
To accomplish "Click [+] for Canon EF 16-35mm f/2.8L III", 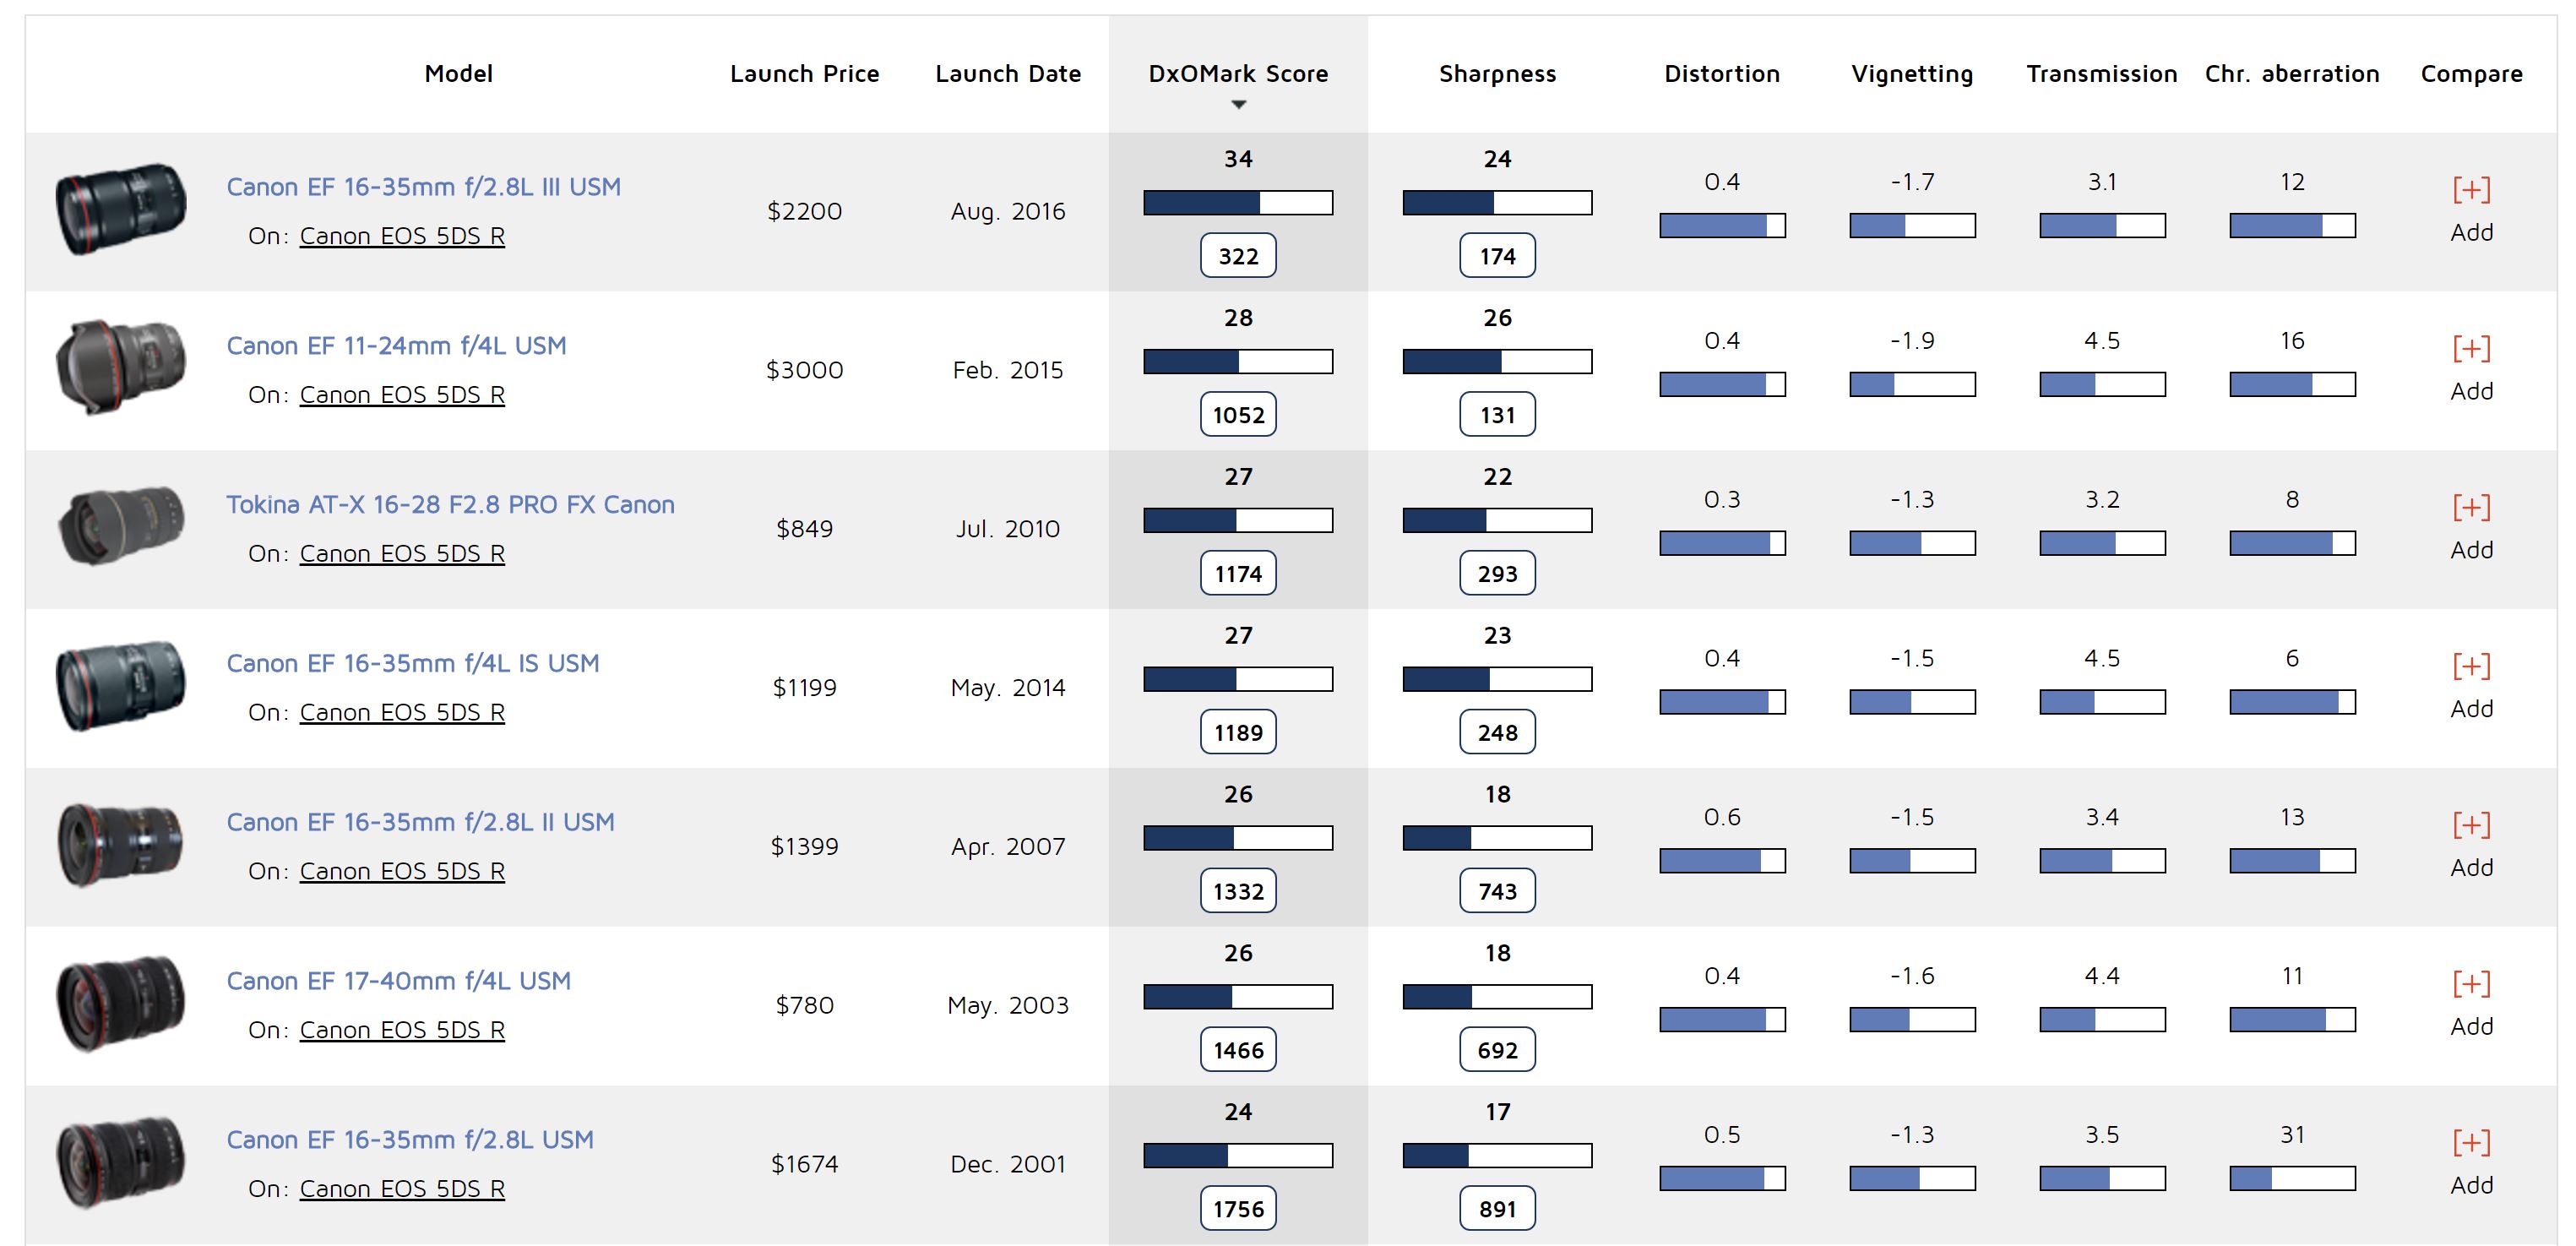I will coord(2470,190).
